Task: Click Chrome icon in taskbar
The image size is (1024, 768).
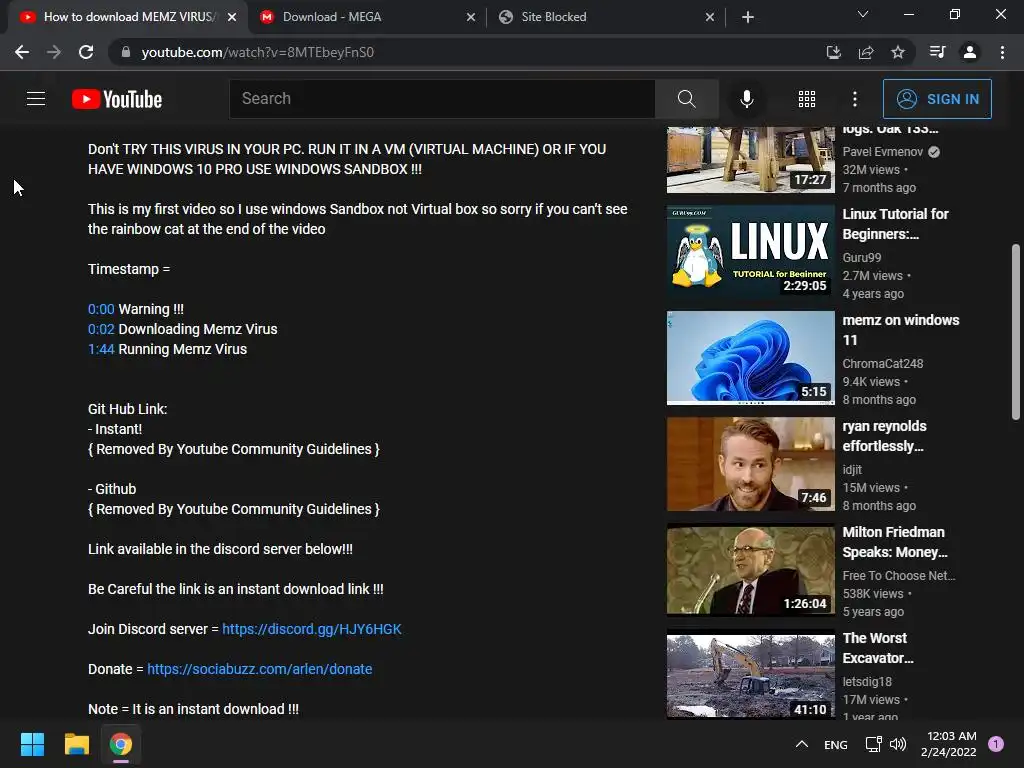Action: click(121, 744)
